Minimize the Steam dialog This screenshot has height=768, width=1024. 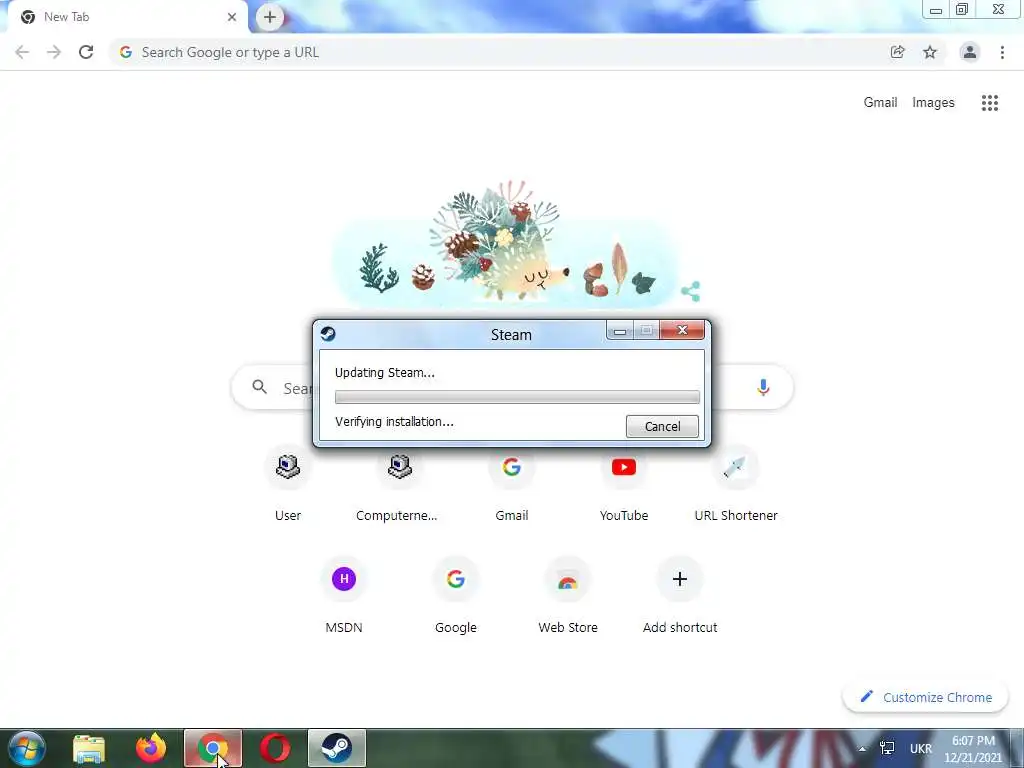coord(620,331)
